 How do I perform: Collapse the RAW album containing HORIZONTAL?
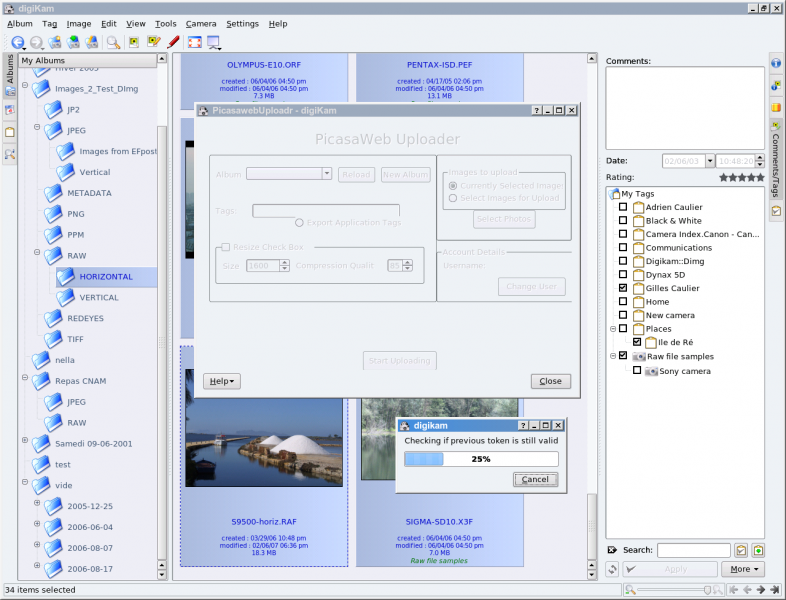(37, 252)
